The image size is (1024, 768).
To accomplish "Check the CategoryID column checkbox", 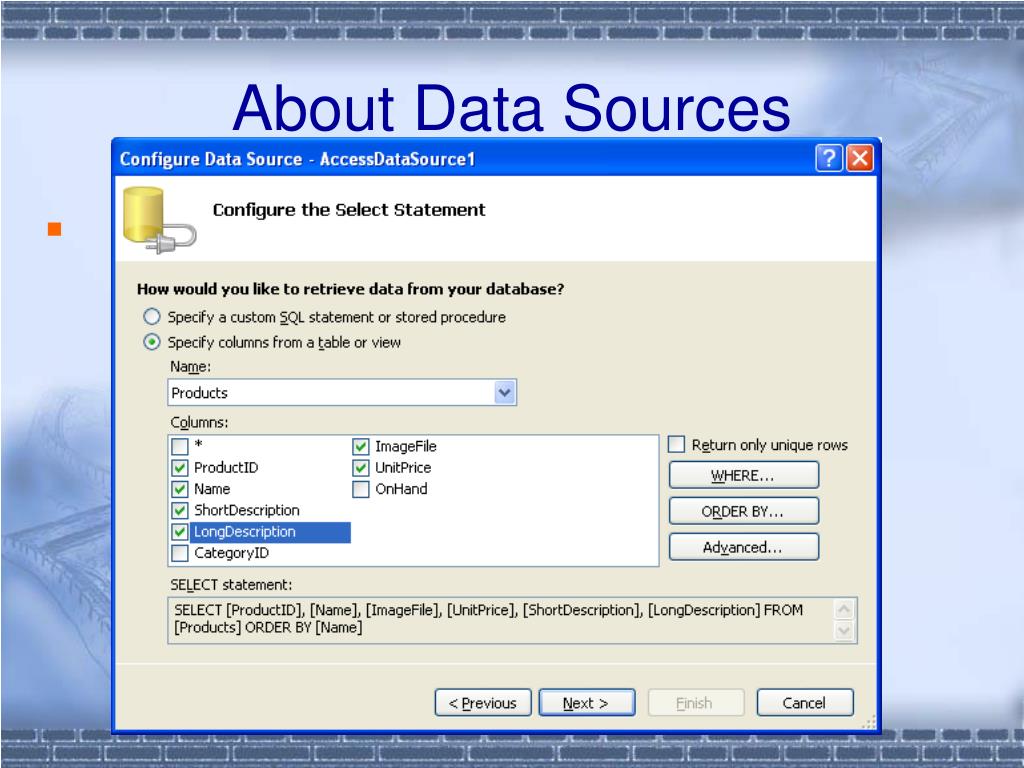I will 180,553.
